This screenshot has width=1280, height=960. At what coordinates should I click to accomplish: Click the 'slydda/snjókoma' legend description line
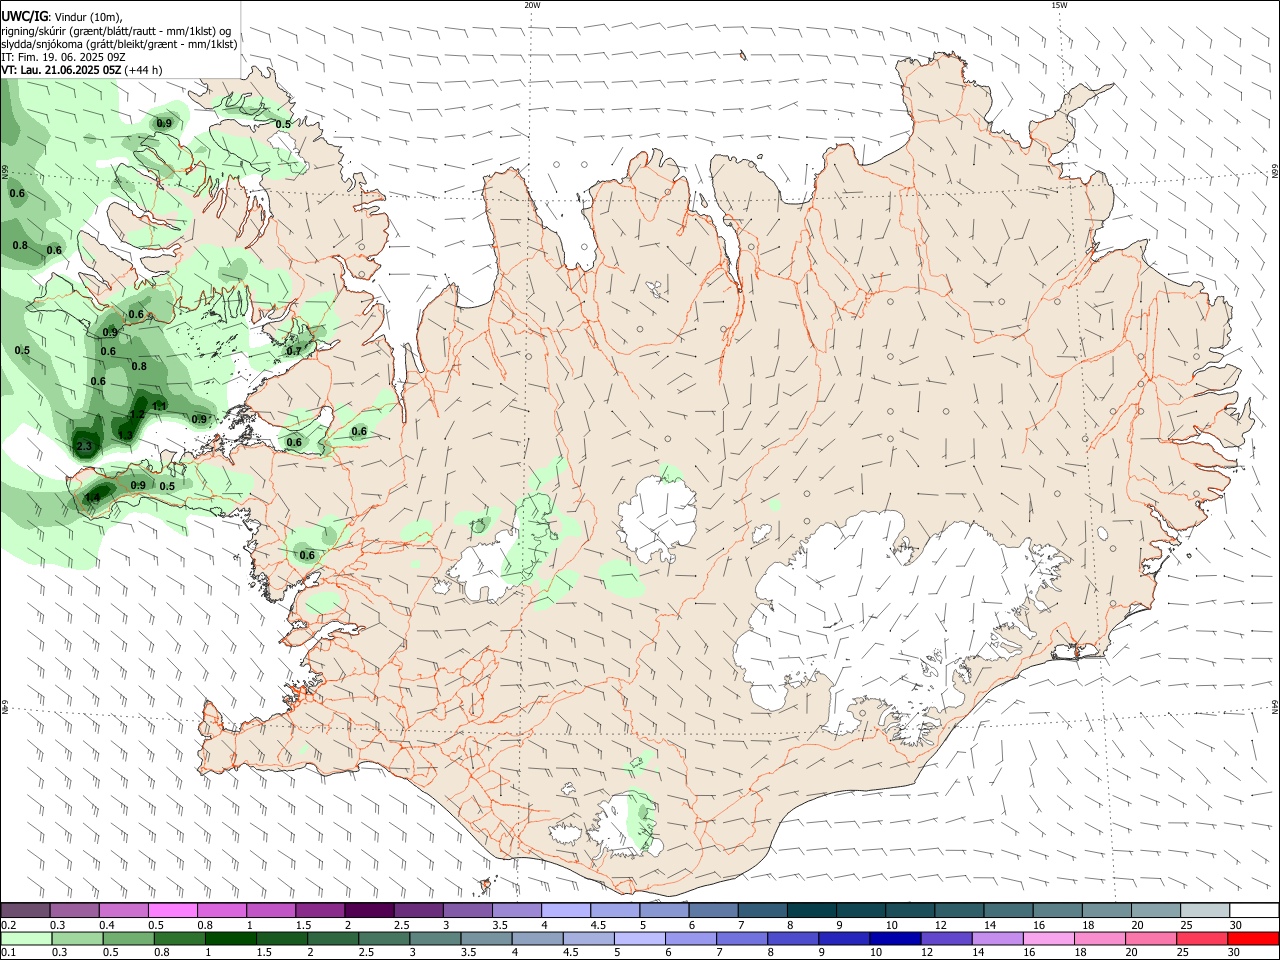click(x=120, y=44)
